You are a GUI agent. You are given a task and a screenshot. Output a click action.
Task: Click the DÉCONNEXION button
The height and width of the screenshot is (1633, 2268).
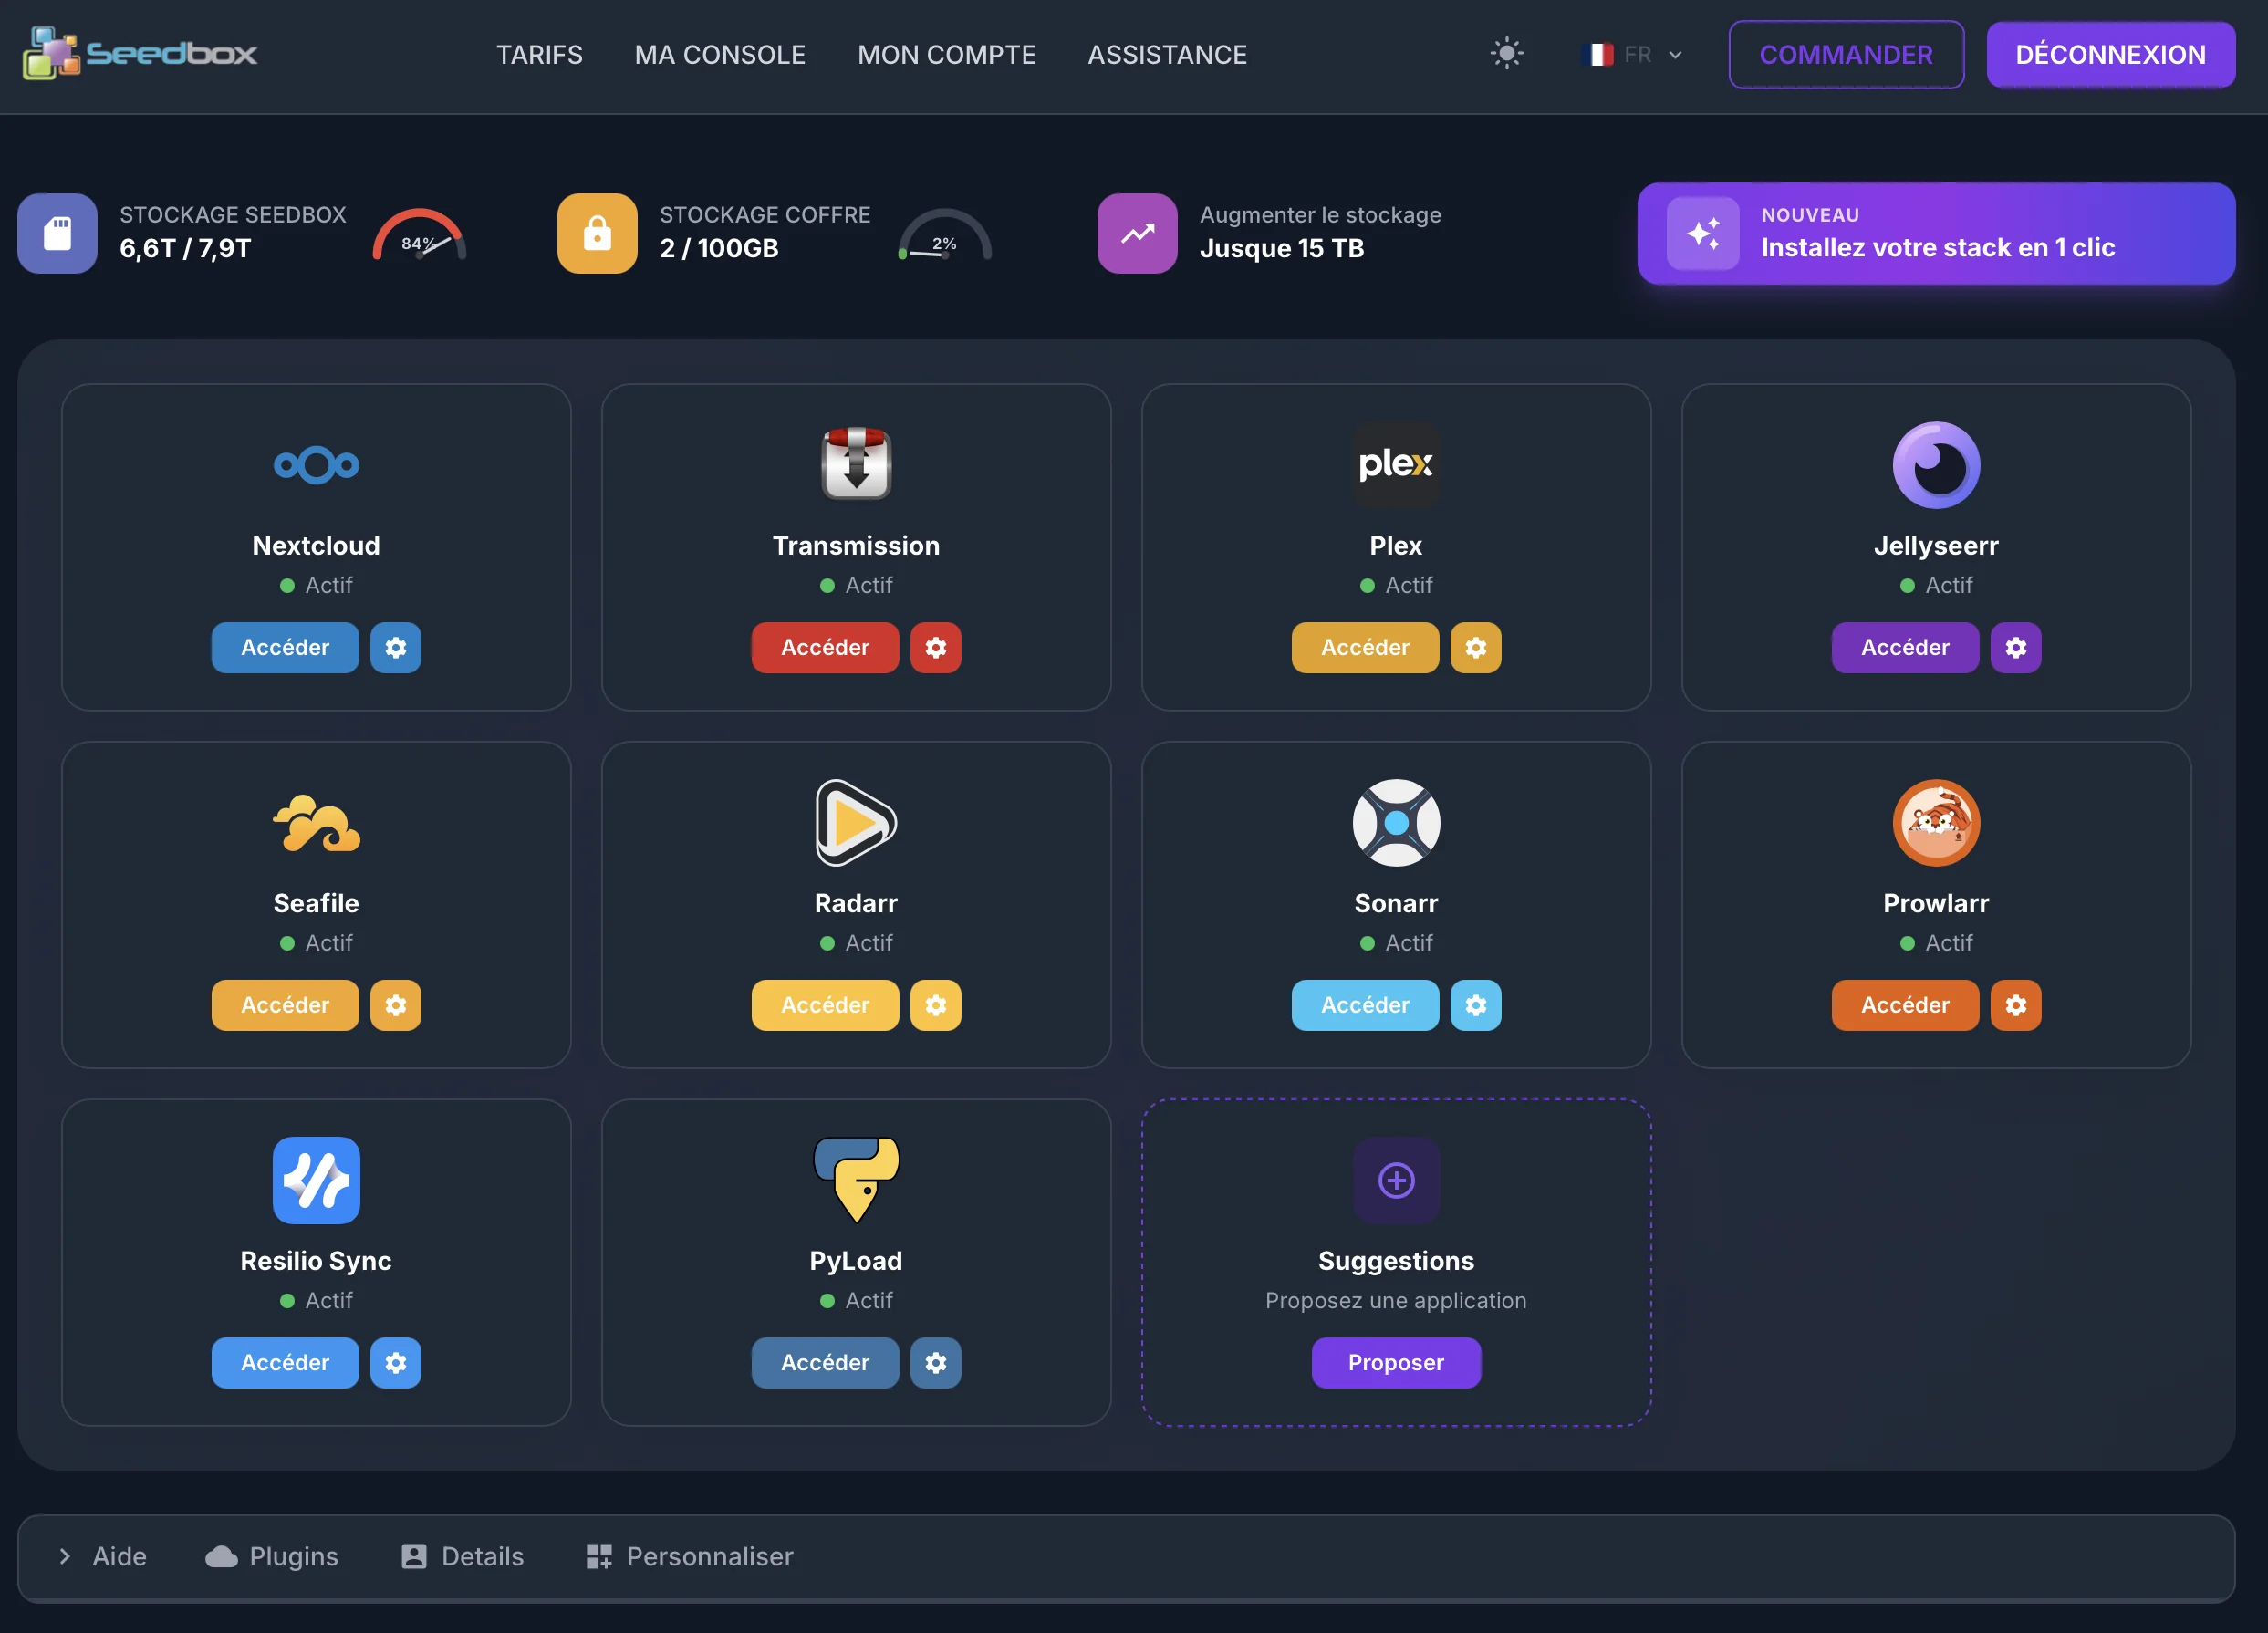coord(2110,54)
